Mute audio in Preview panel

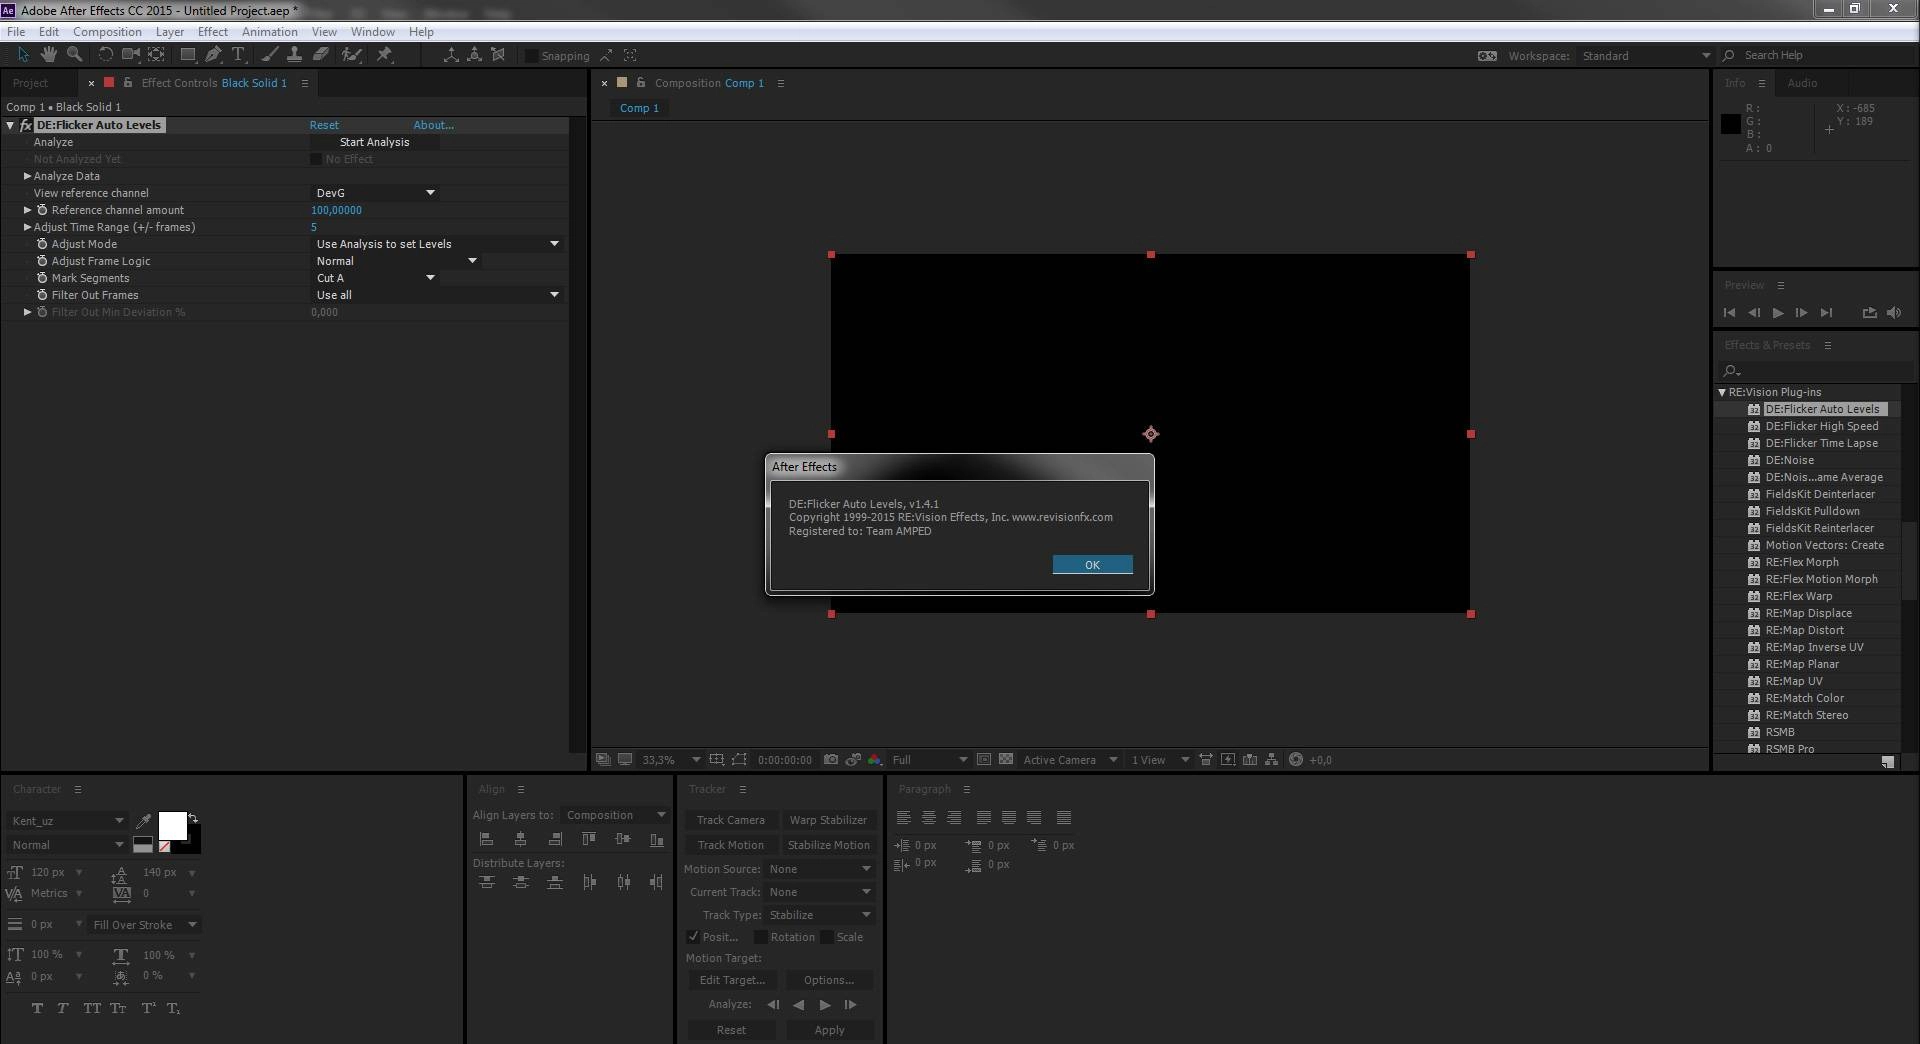pos(1894,313)
